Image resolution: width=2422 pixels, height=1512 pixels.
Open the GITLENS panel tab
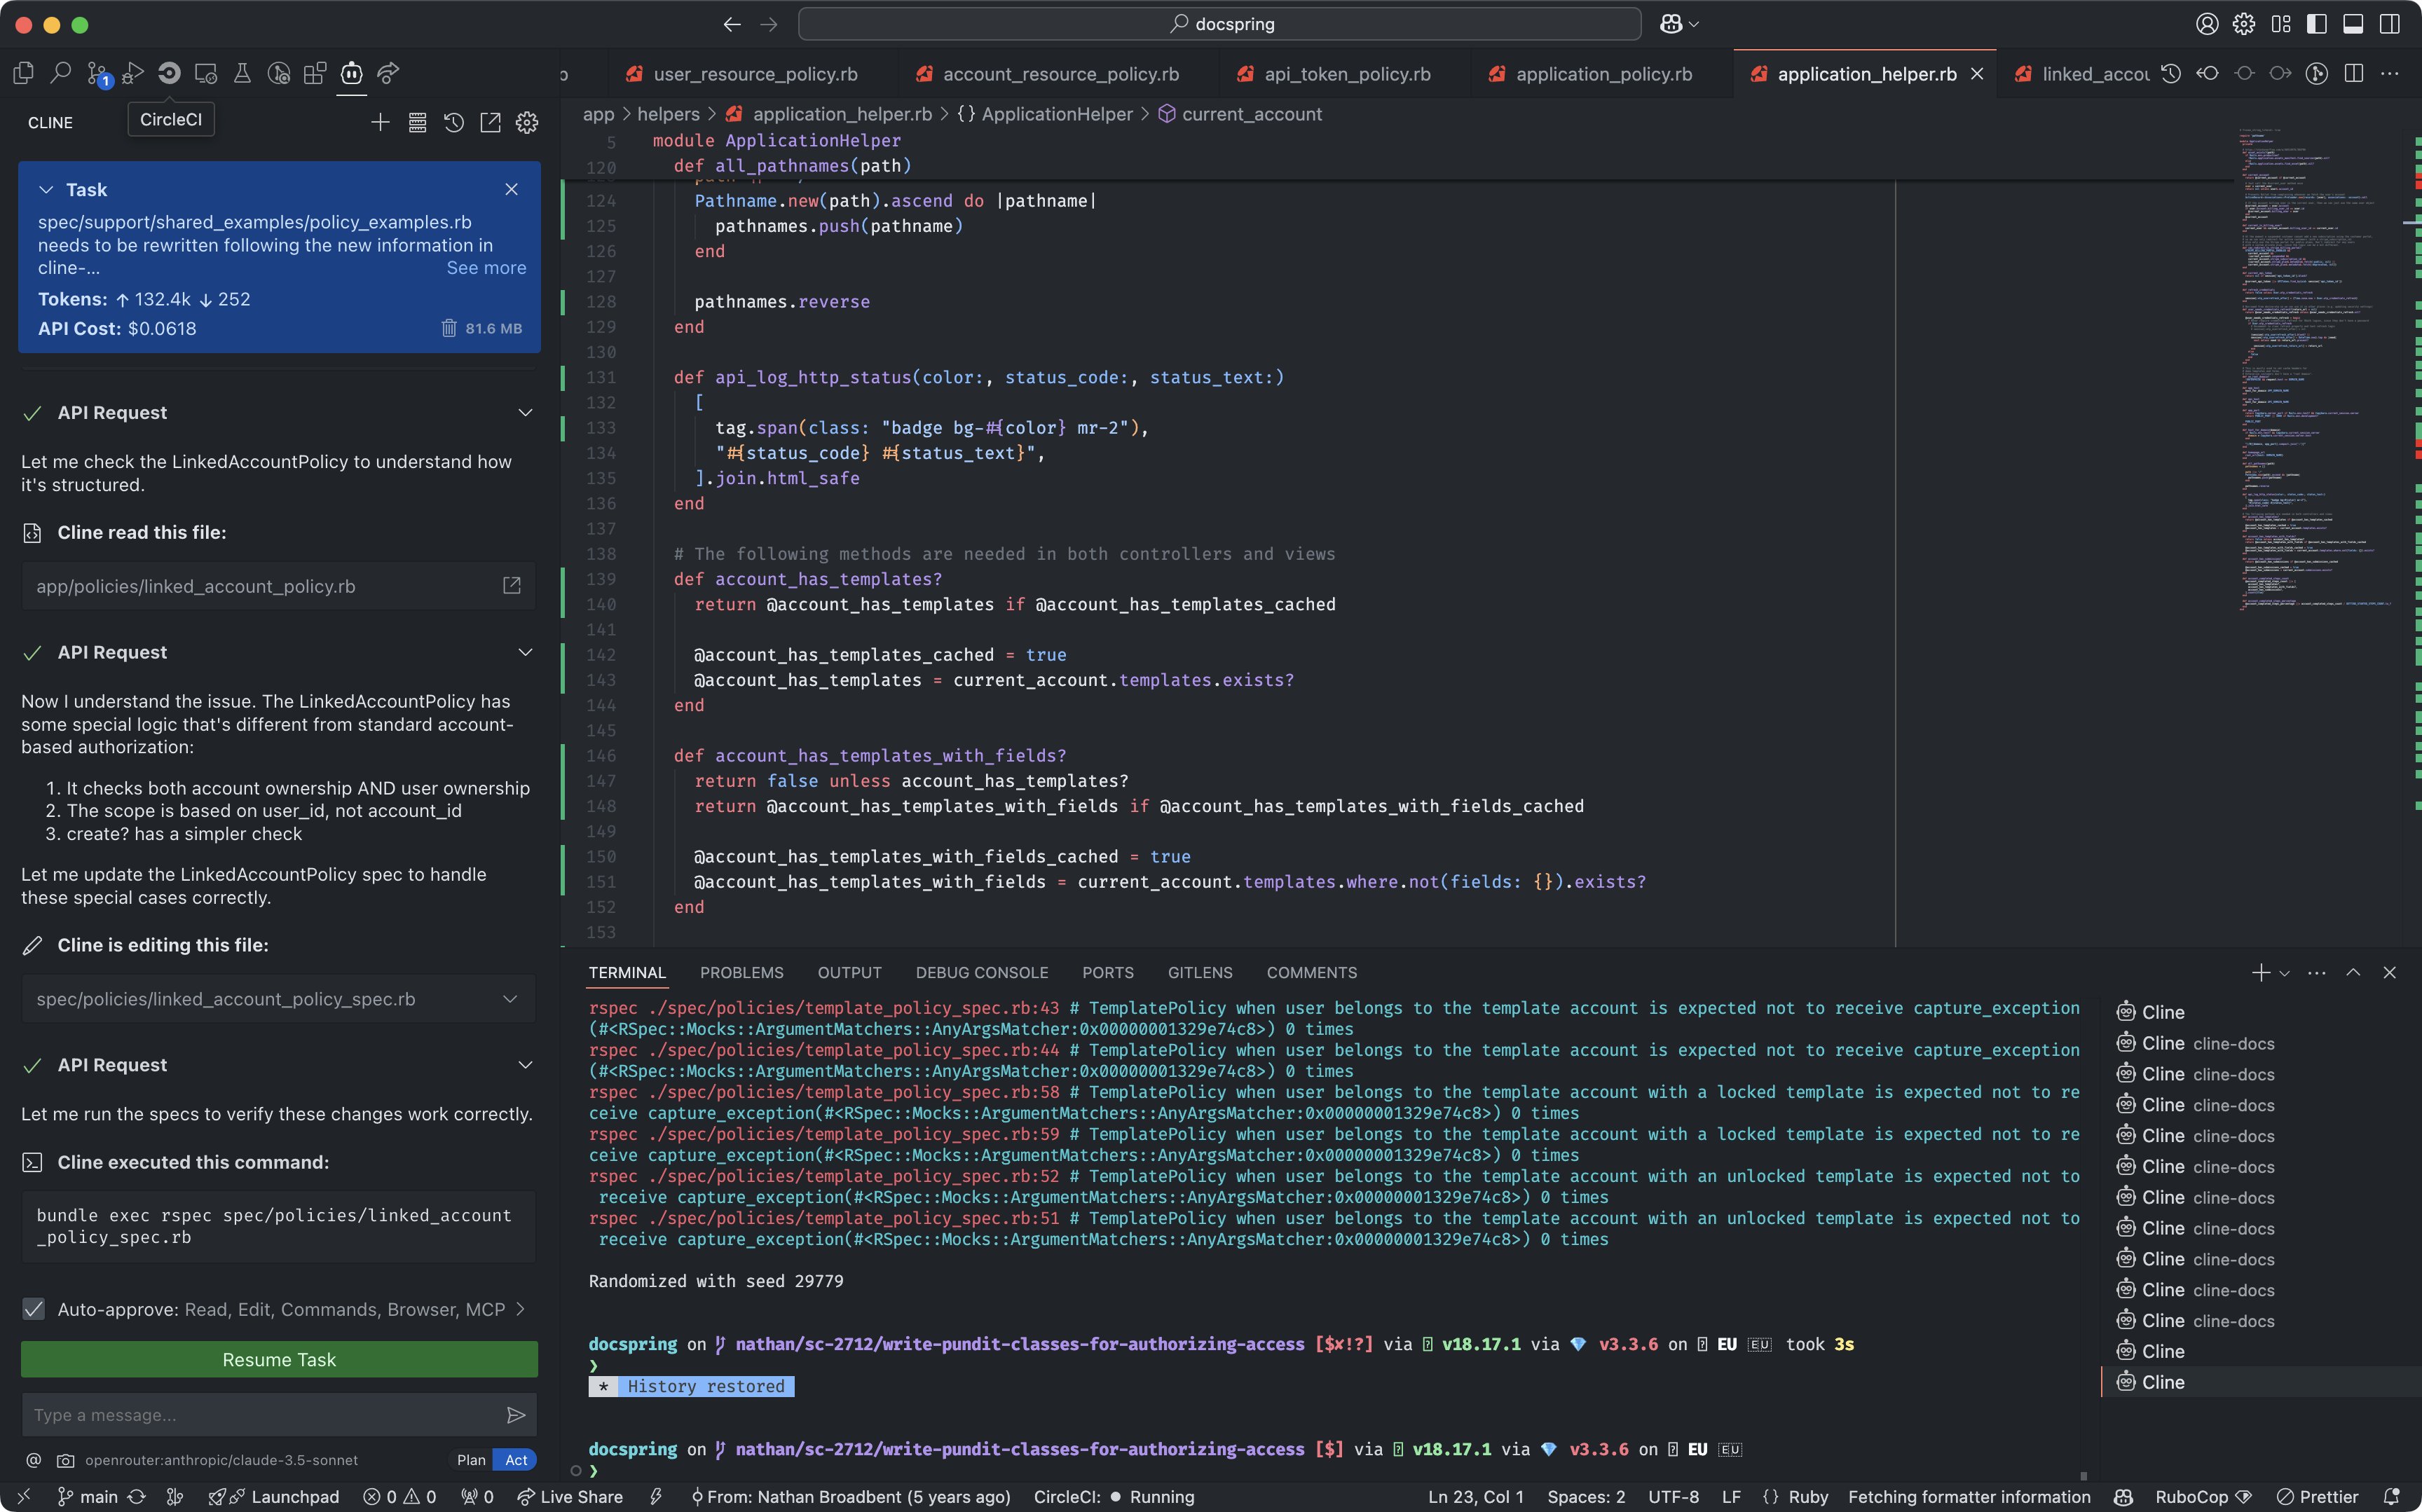coord(1200,973)
